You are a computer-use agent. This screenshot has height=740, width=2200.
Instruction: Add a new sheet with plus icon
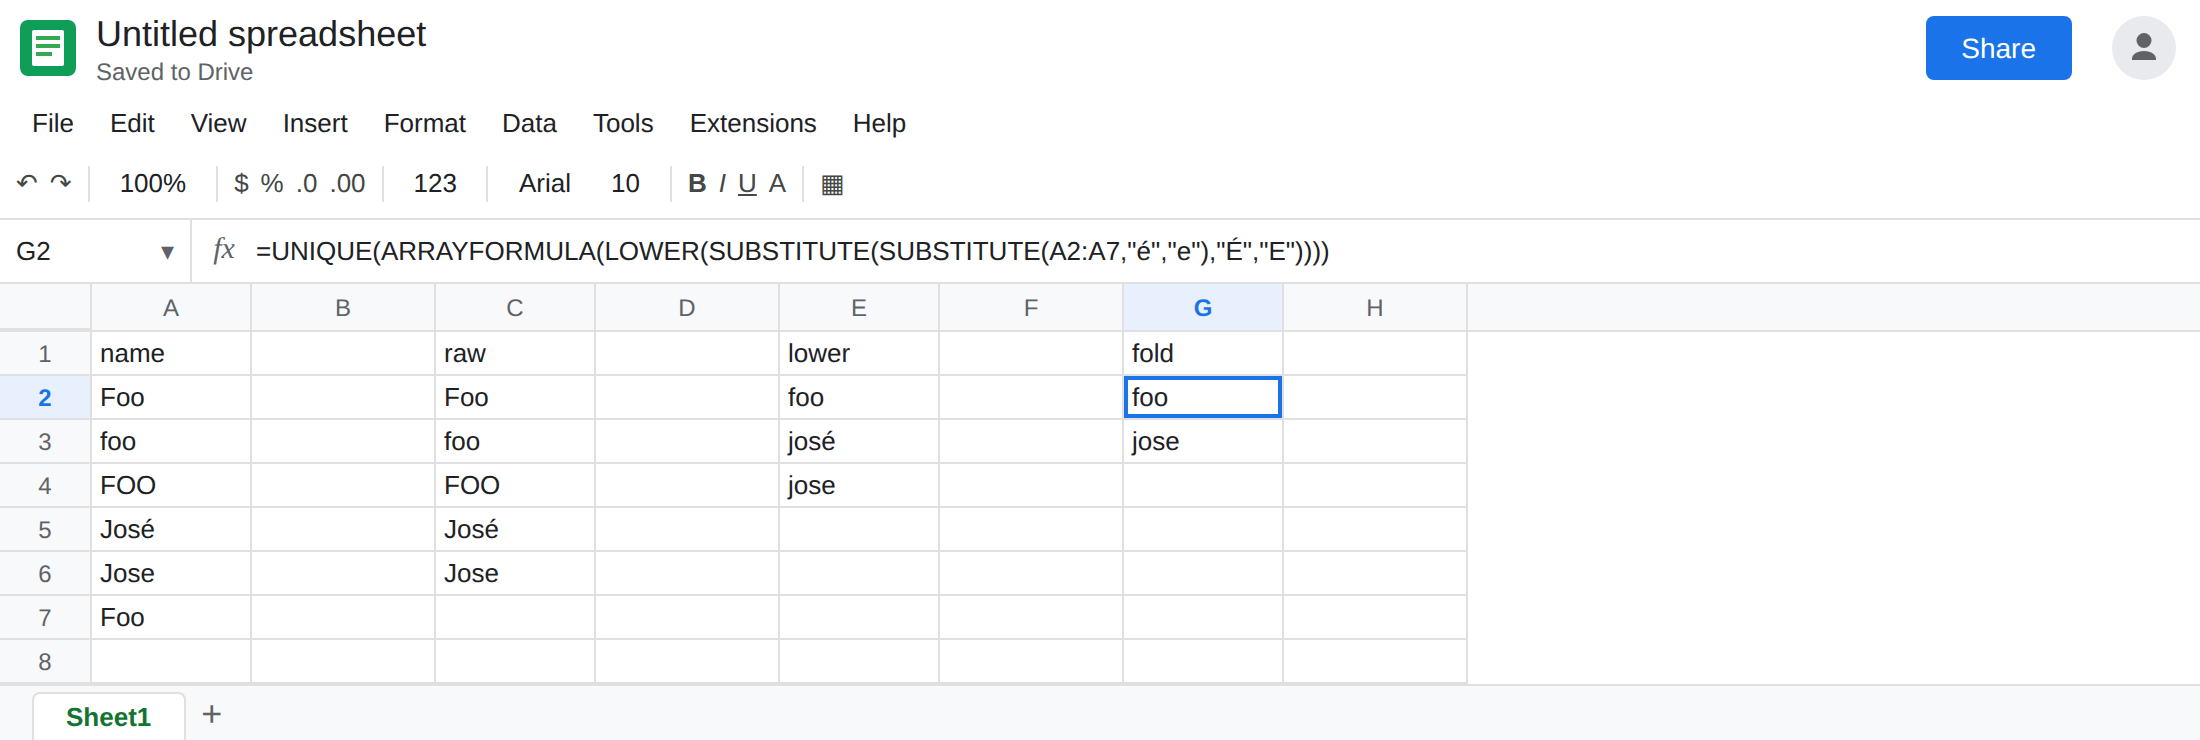click(x=212, y=714)
